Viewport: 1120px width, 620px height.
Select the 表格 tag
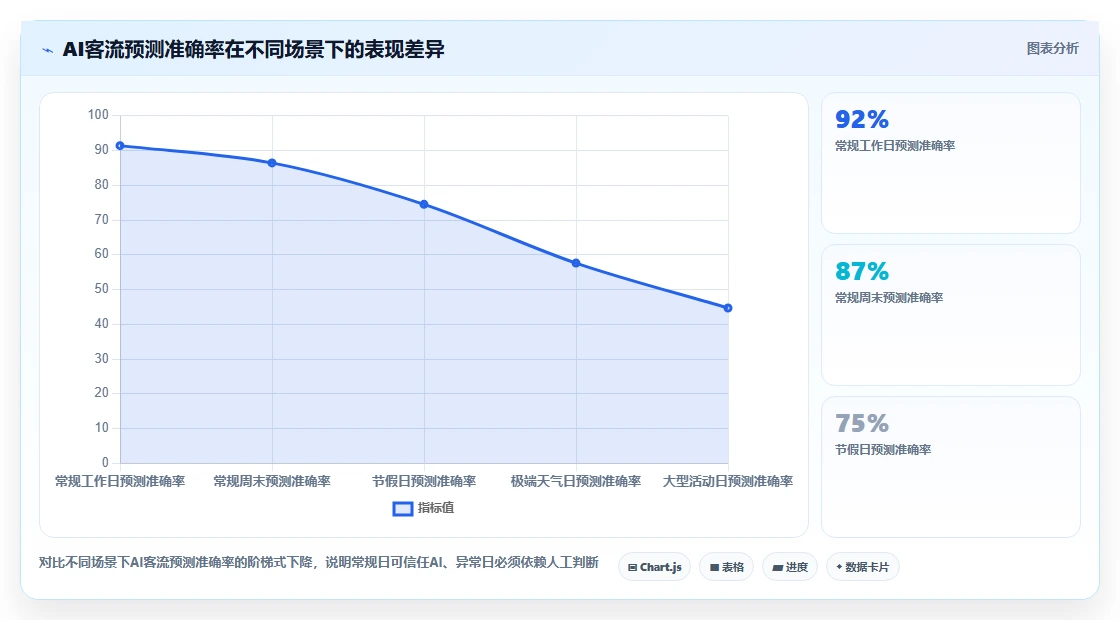click(726, 567)
